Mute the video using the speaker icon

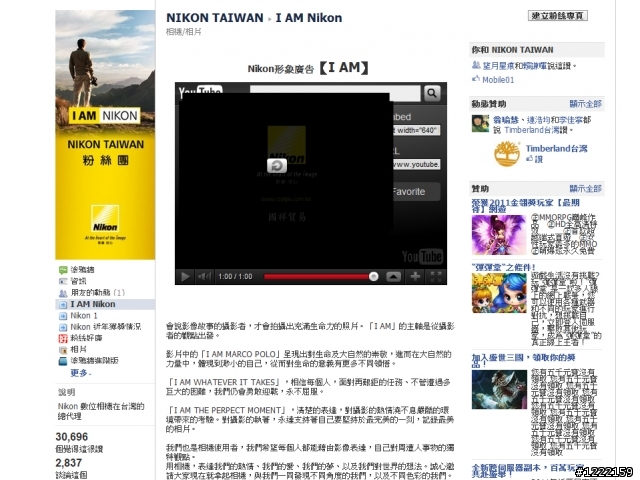[204, 276]
